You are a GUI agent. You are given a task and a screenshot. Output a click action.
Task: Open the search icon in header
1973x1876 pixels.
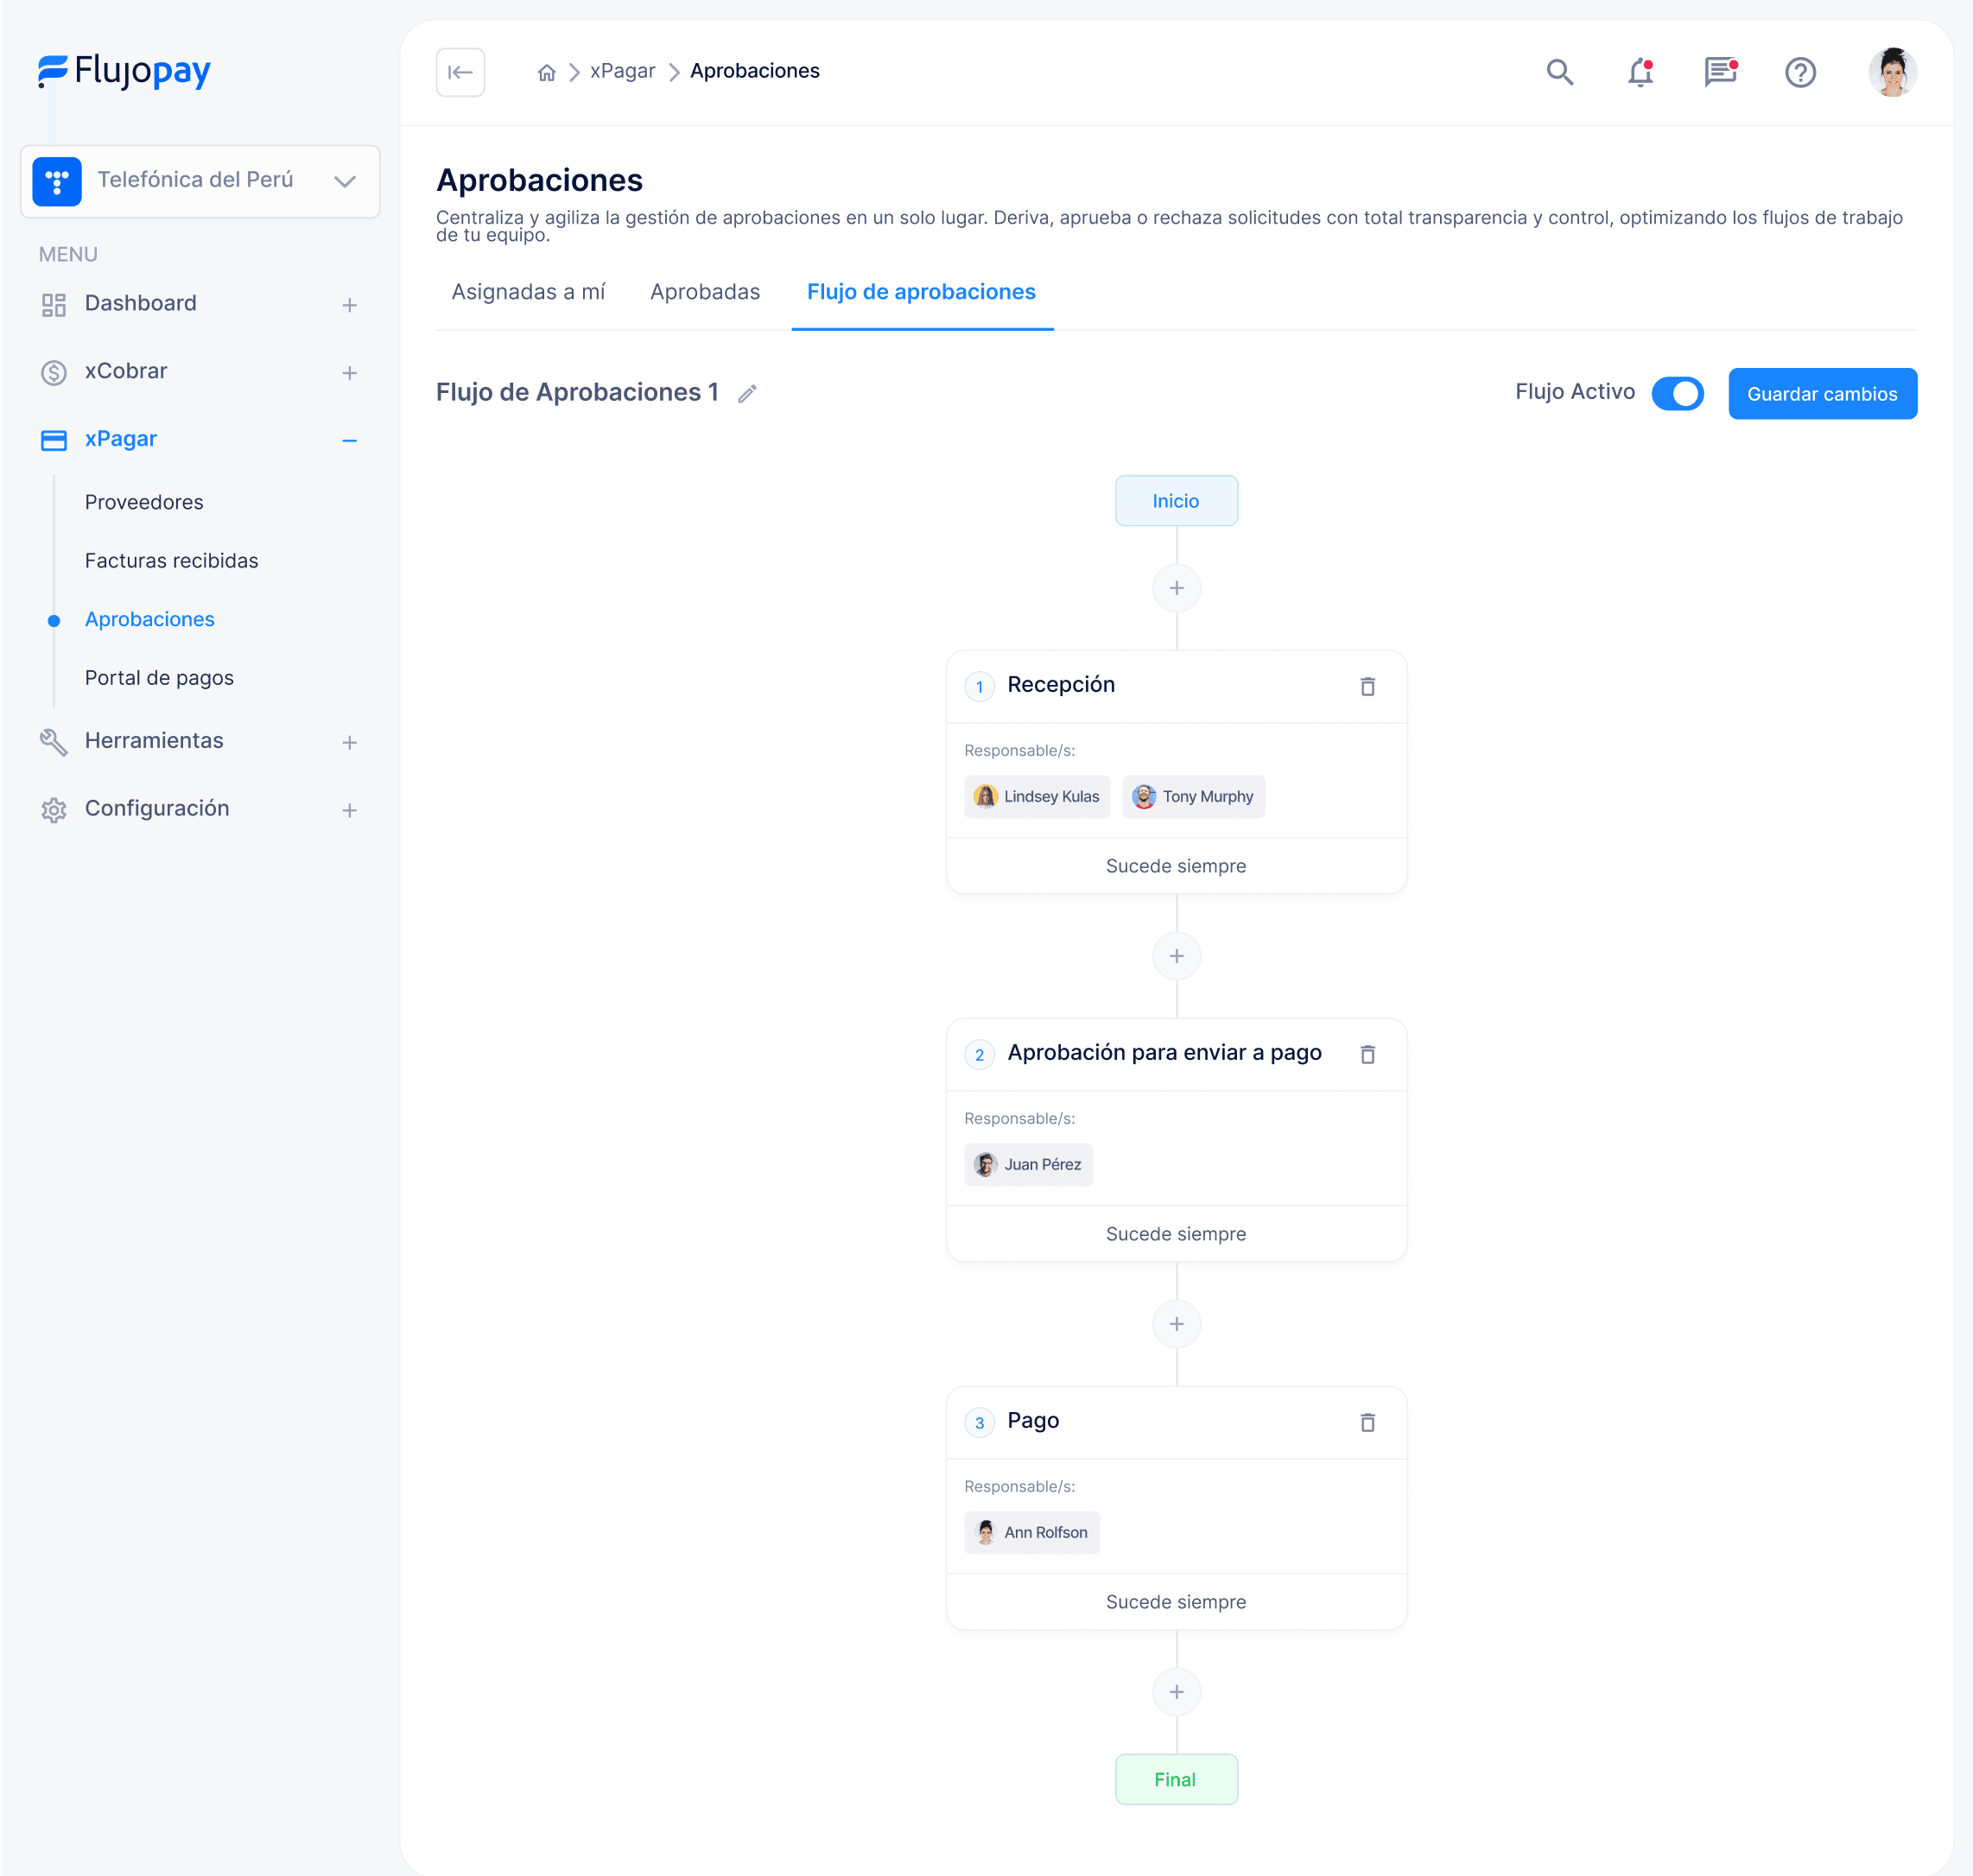click(x=1559, y=72)
